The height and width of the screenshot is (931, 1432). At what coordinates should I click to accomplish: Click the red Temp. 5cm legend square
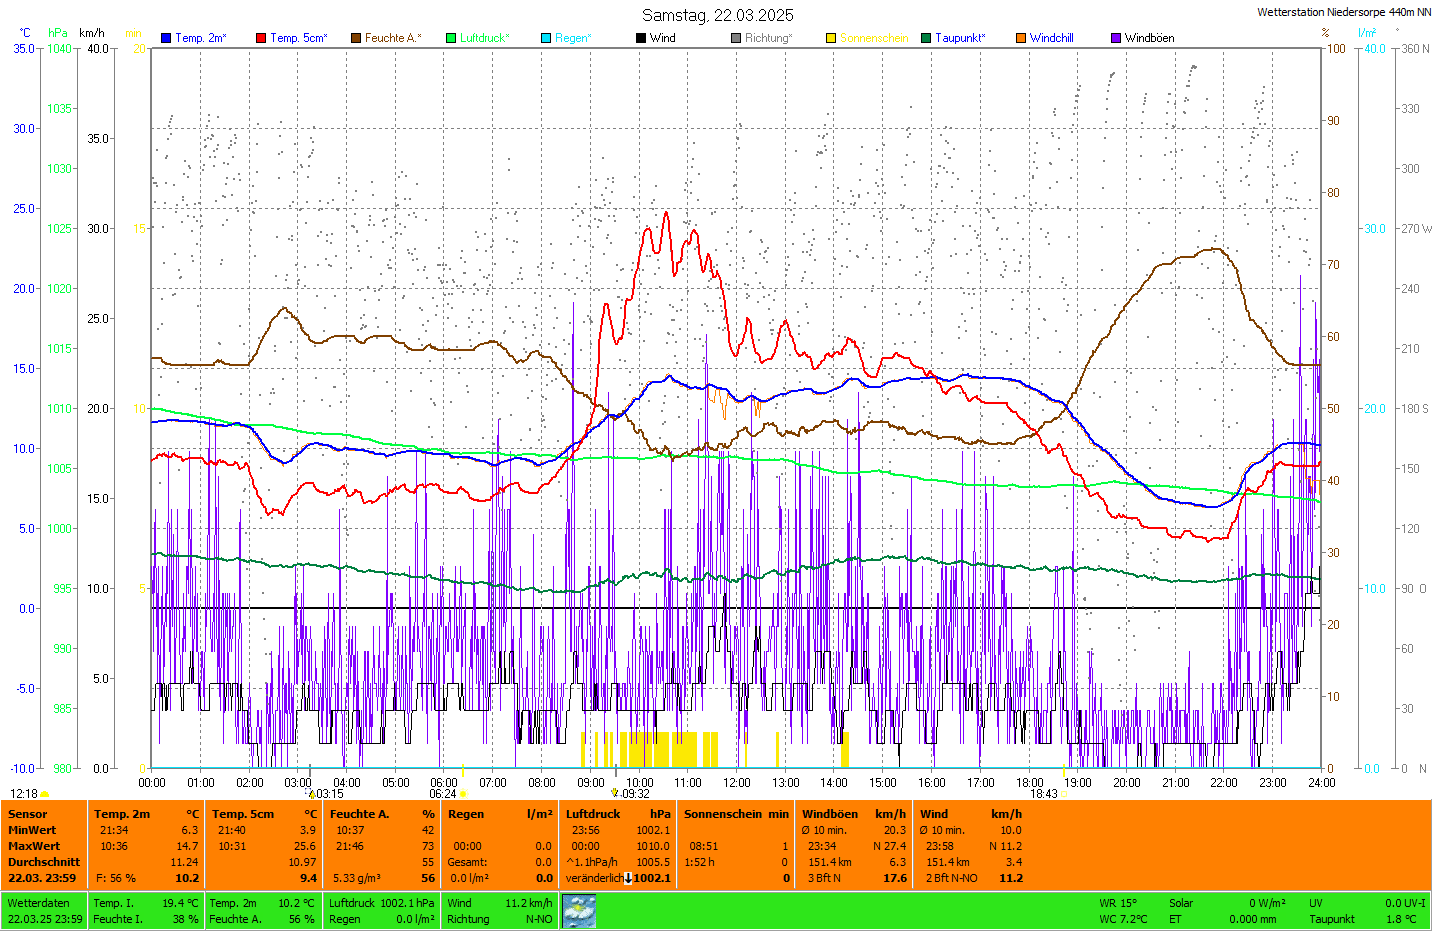tap(261, 38)
